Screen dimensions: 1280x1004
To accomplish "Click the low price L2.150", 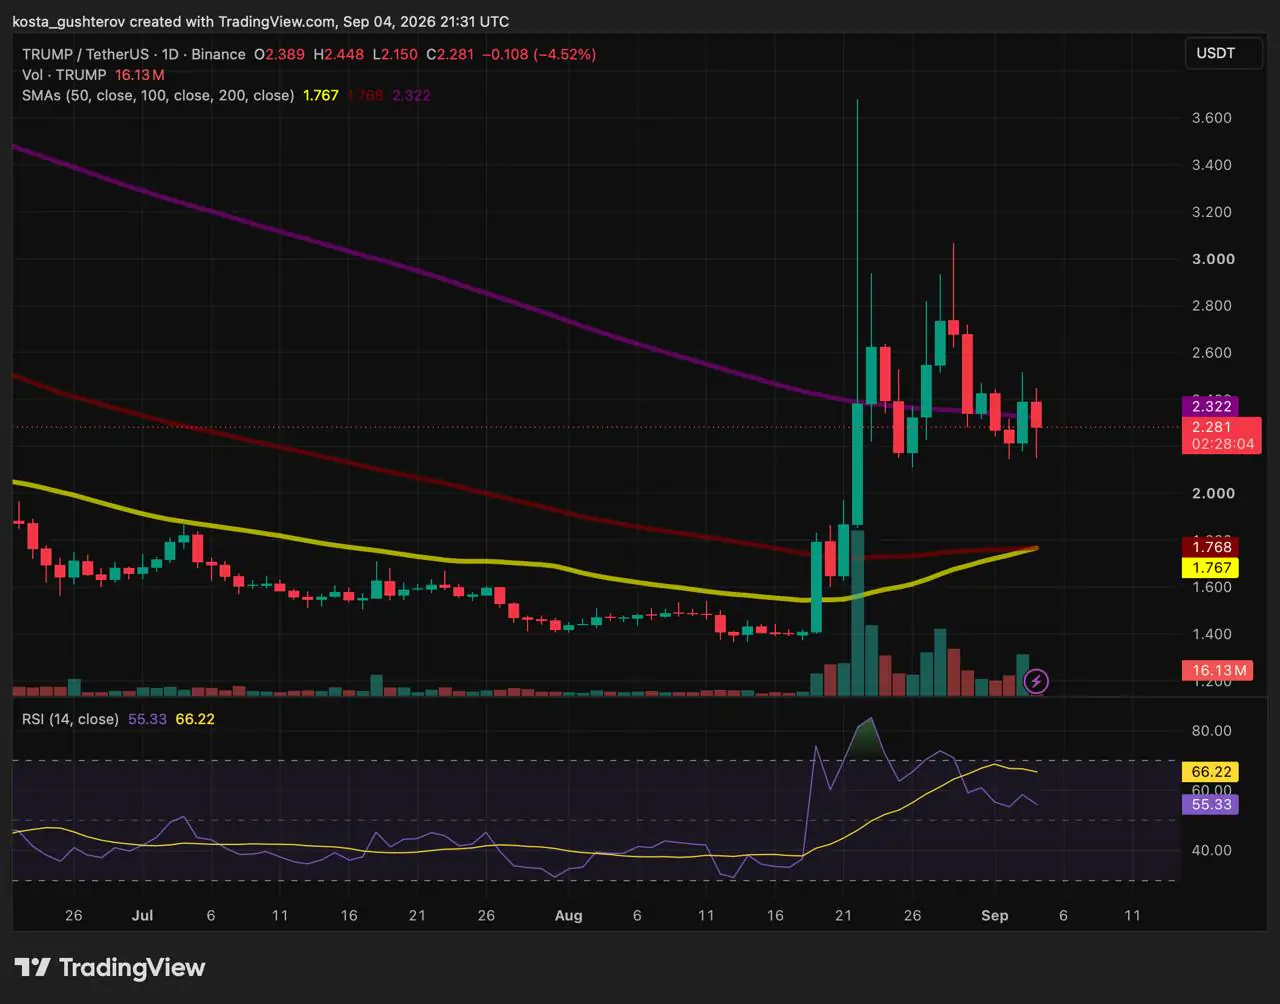I will click(x=395, y=55).
